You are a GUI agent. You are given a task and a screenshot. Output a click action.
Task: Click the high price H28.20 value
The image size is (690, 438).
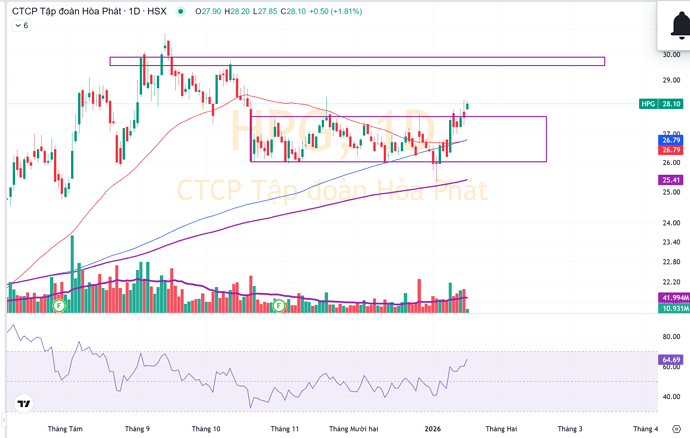(237, 11)
